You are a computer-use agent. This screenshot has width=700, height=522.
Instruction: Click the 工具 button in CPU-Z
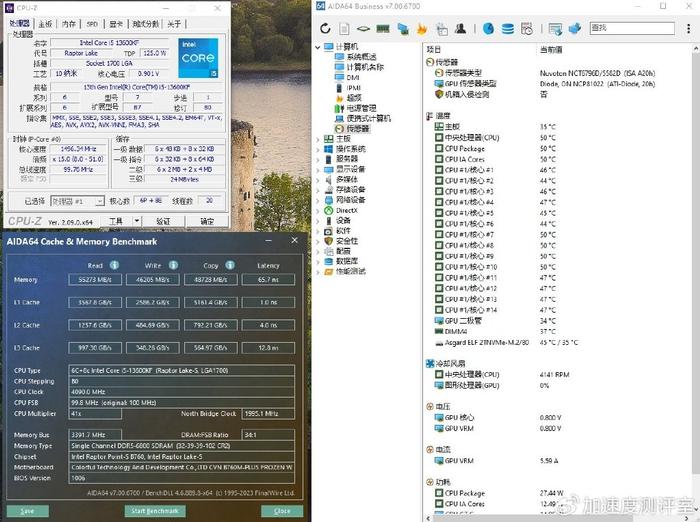(116, 221)
